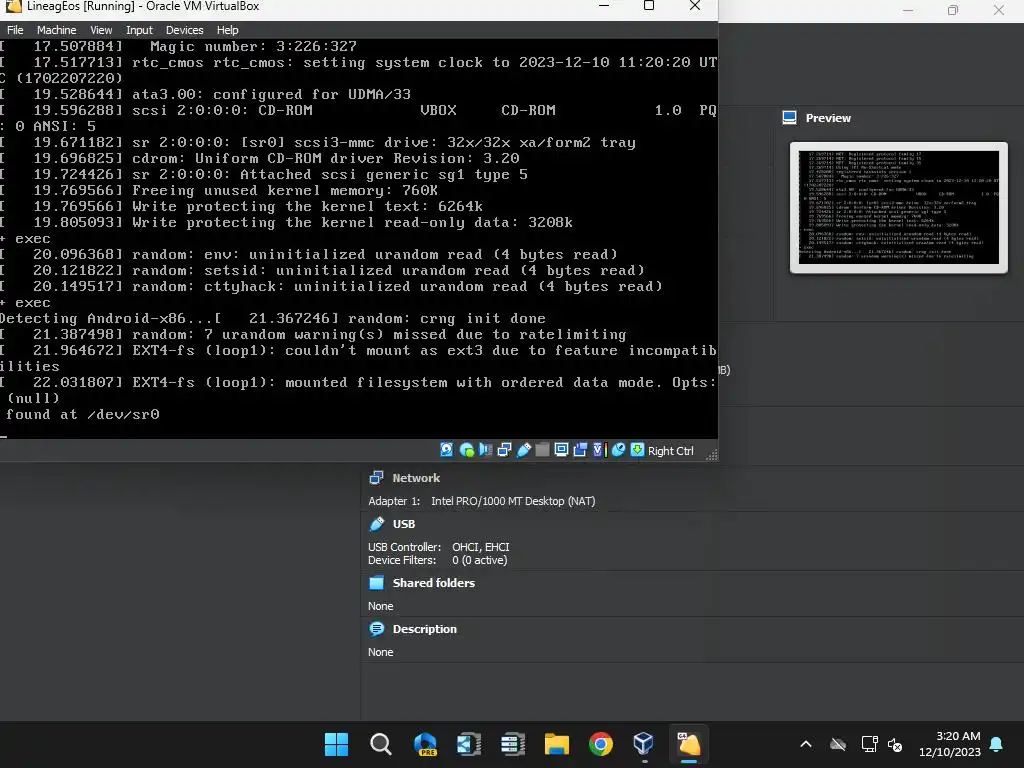Open the Windows Start menu

[x=336, y=744]
